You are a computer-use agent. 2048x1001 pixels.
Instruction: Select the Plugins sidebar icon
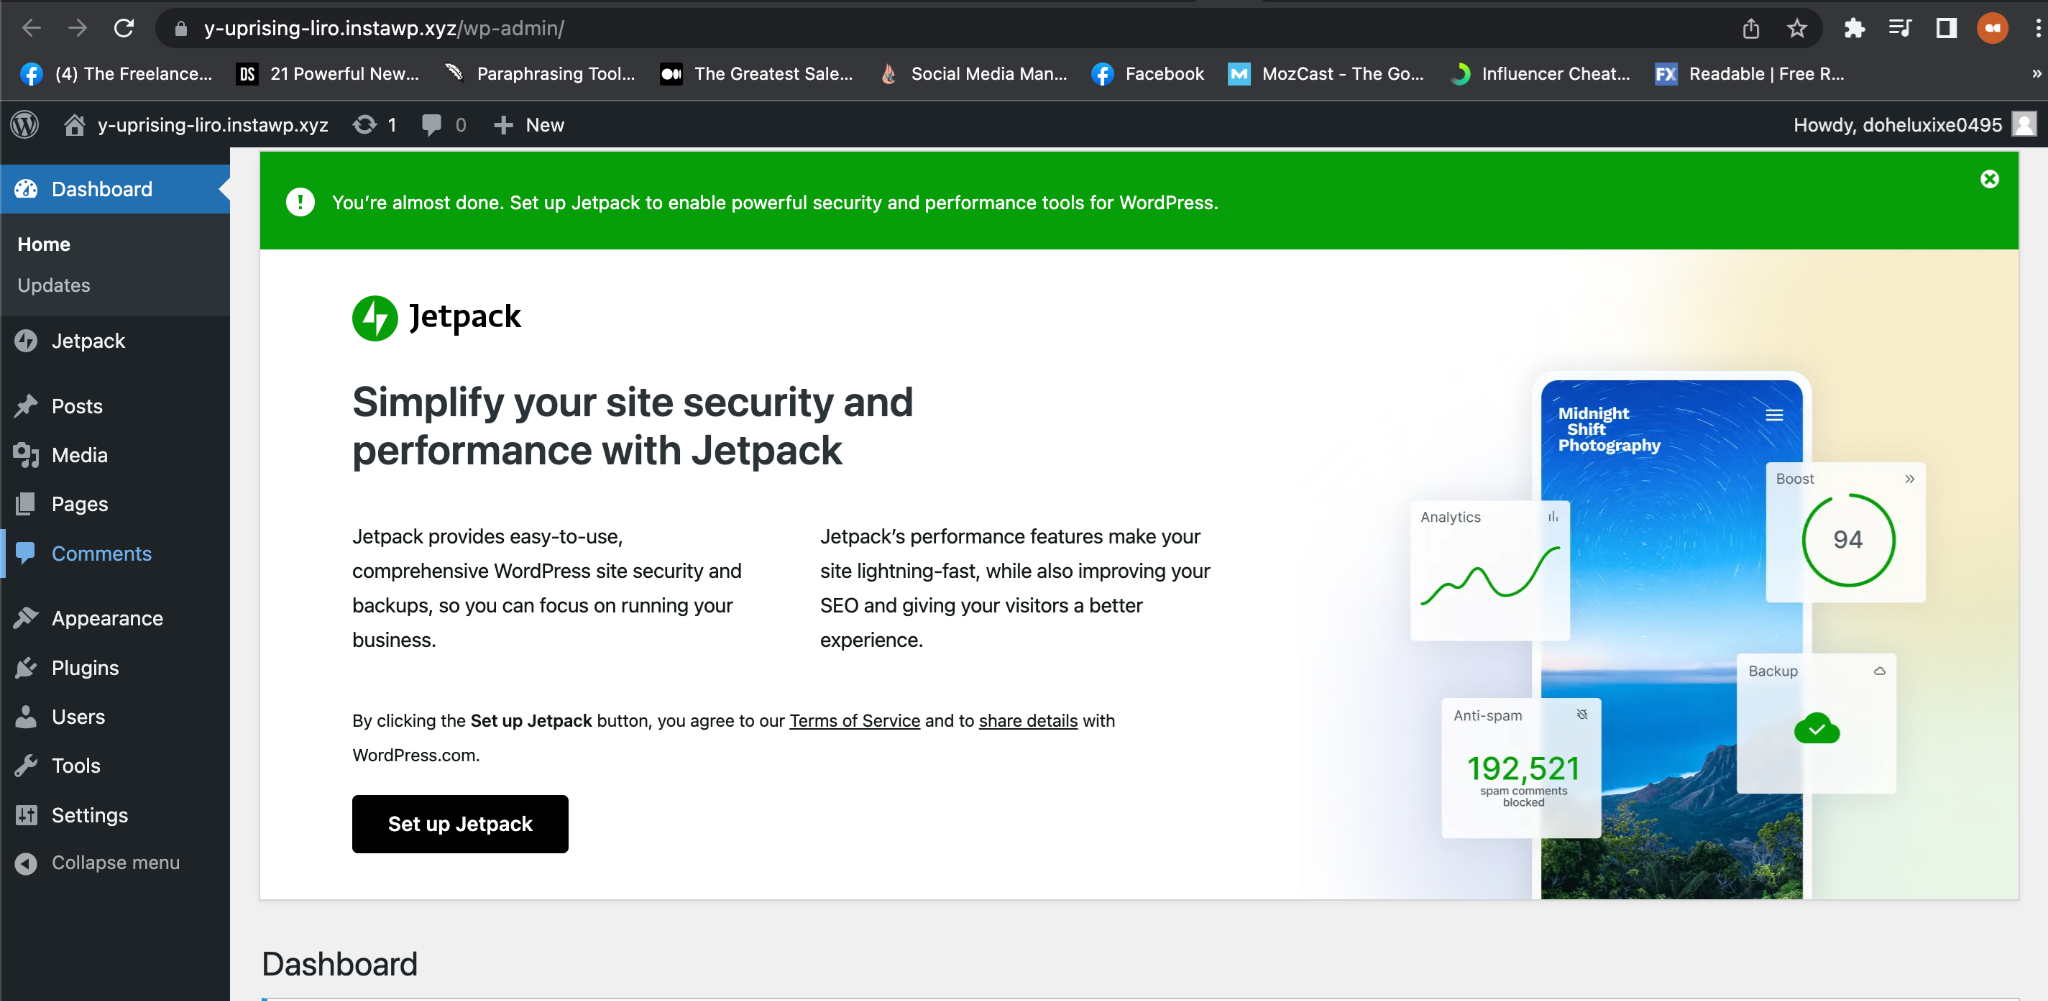coord(27,667)
